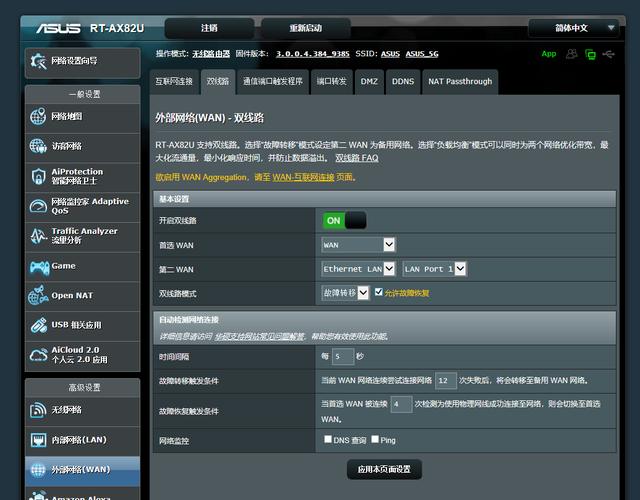Click the Logout button

tap(209, 28)
